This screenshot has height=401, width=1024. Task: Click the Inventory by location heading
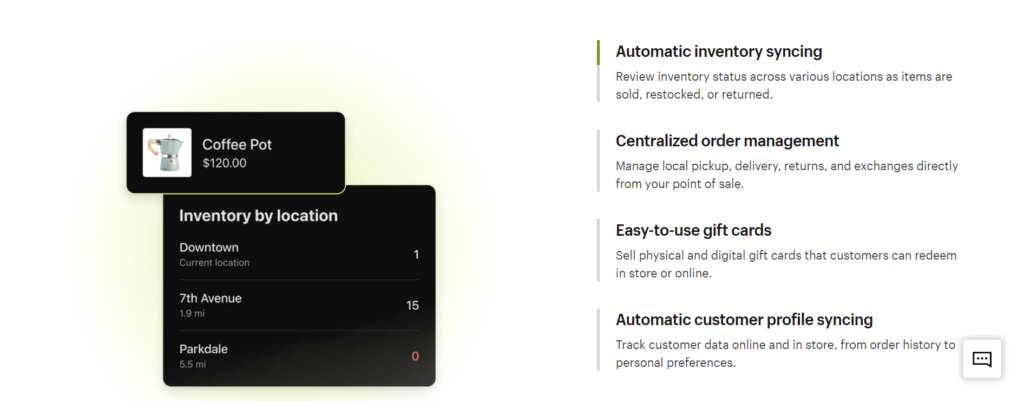point(258,215)
